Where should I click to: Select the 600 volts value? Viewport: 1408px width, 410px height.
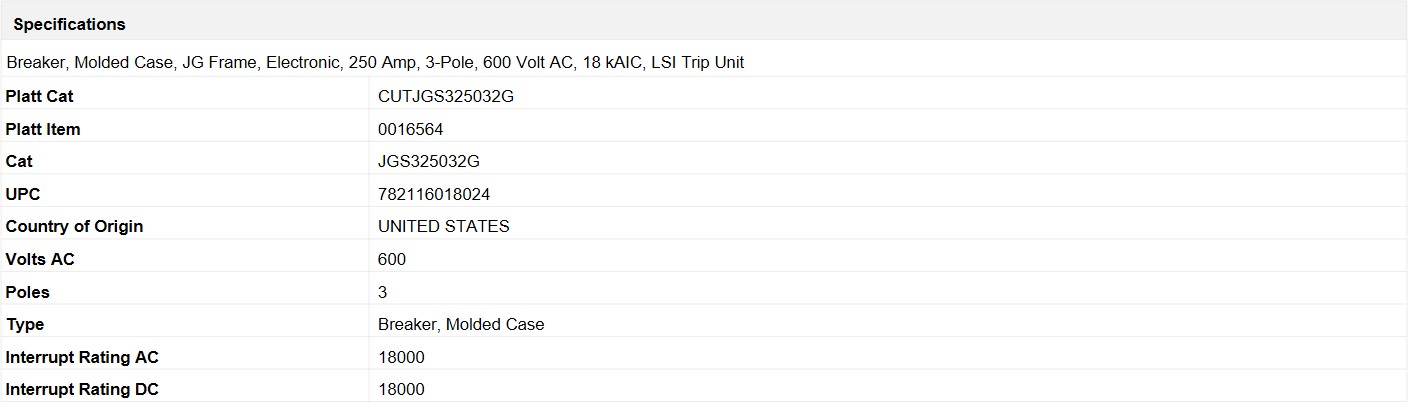tap(392, 259)
